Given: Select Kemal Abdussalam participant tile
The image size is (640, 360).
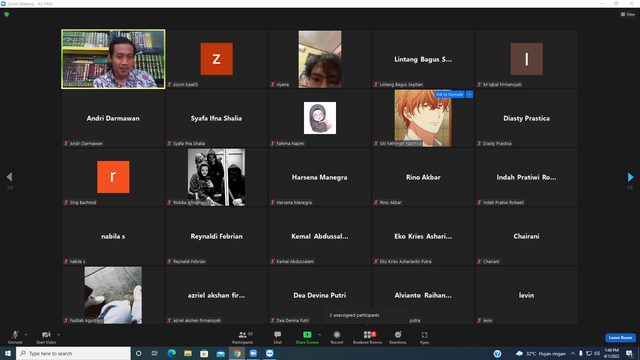Looking at the screenshot, I should coord(320,236).
